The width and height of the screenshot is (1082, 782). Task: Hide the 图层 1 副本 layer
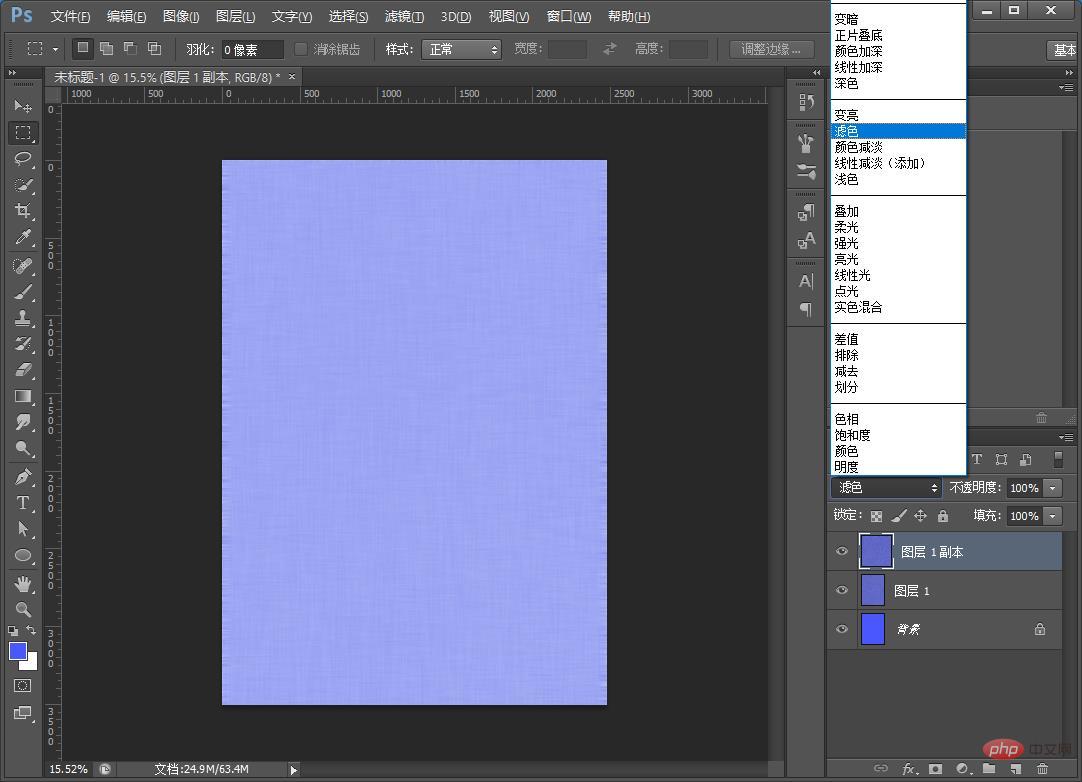842,551
